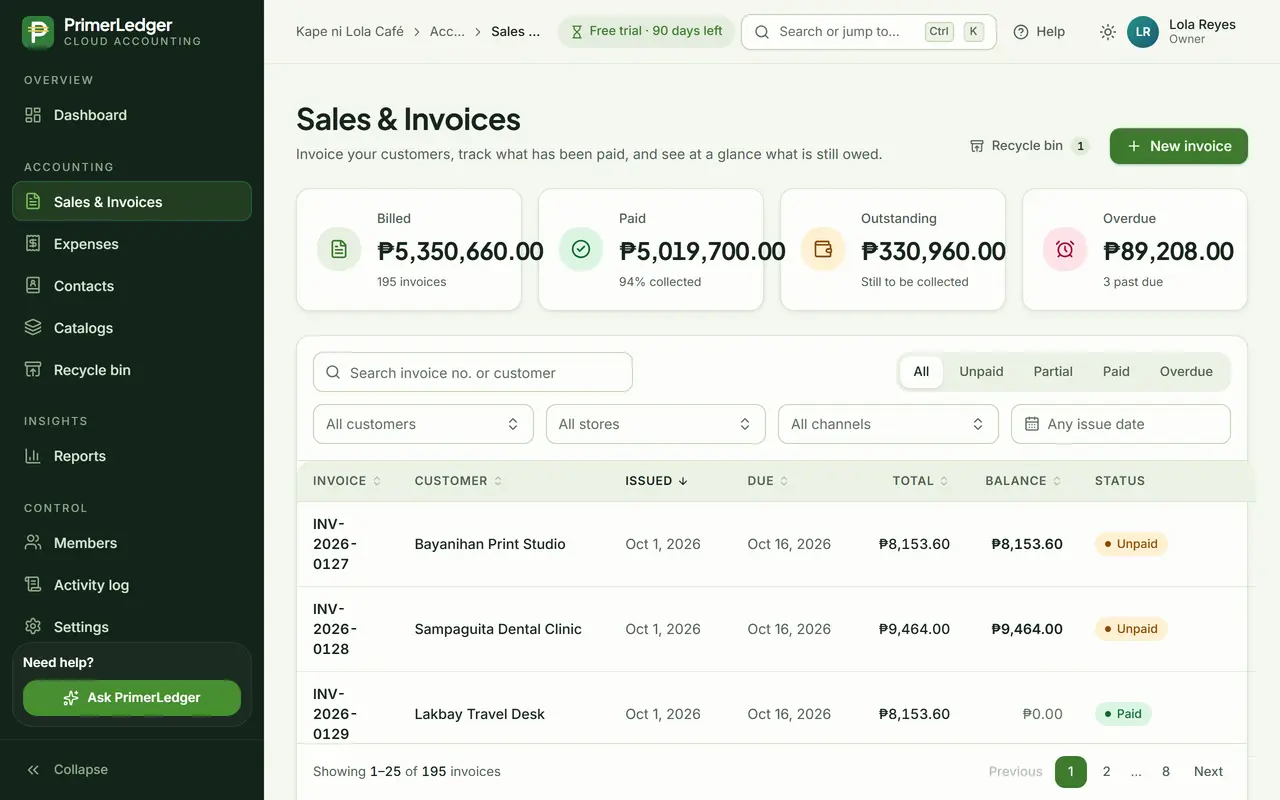The width and height of the screenshot is (1280, 800).
Task: Show only Overdue invoices
Action: pos(1186,371)
